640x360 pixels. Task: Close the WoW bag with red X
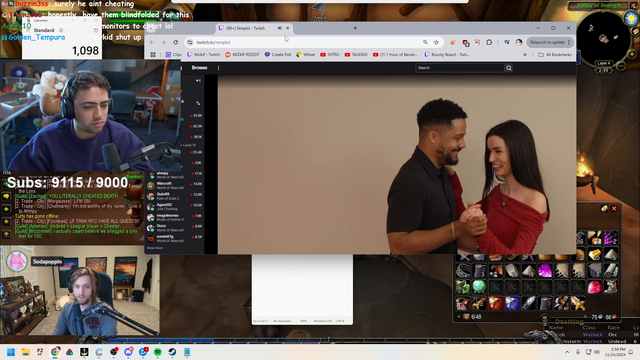(x=614, y=209)
